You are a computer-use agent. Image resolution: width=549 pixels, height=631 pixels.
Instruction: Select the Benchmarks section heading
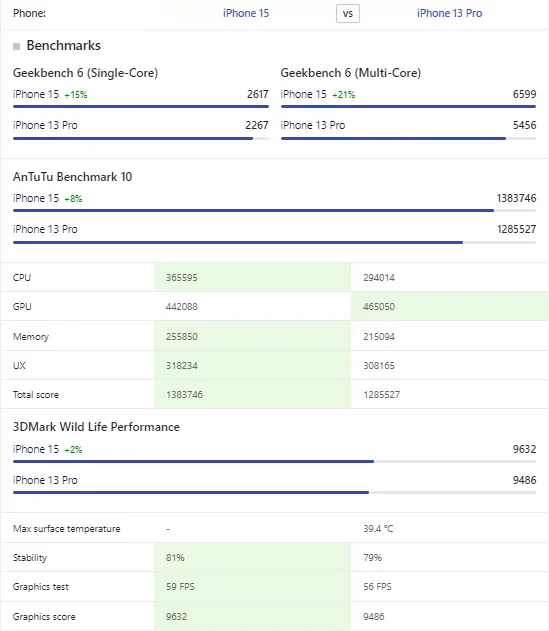pos(64,45)
